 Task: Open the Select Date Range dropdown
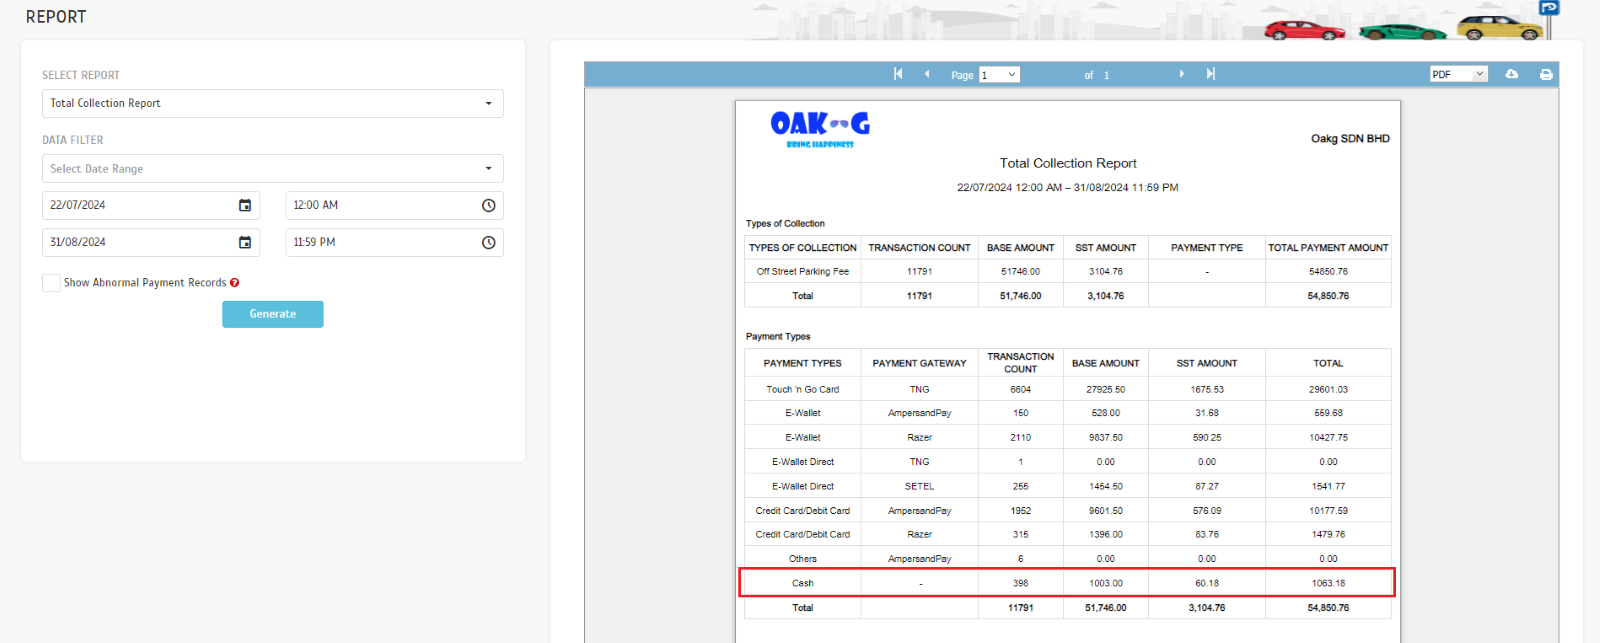point(272,169)
